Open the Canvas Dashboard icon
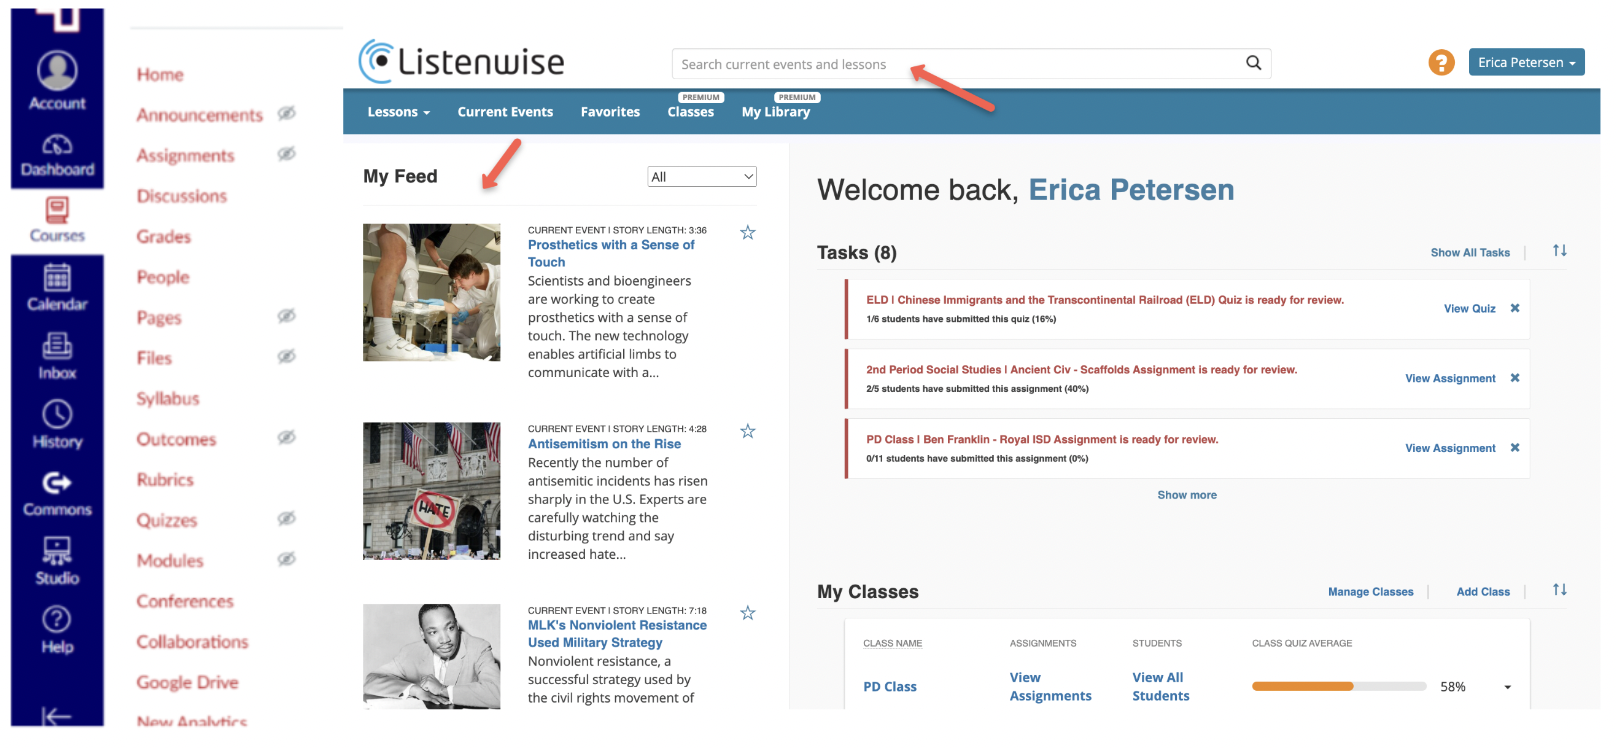Viewport: 1616px width, 748px height. coord(57,155)
